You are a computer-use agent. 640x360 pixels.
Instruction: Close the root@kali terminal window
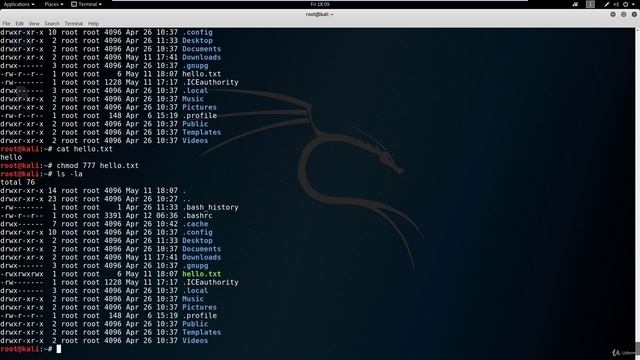634,14
